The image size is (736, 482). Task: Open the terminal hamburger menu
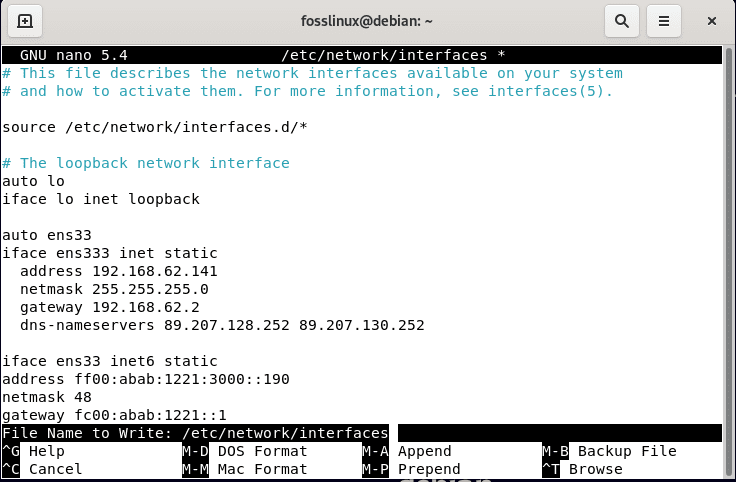pyautogui.click(x=663, y=20)
